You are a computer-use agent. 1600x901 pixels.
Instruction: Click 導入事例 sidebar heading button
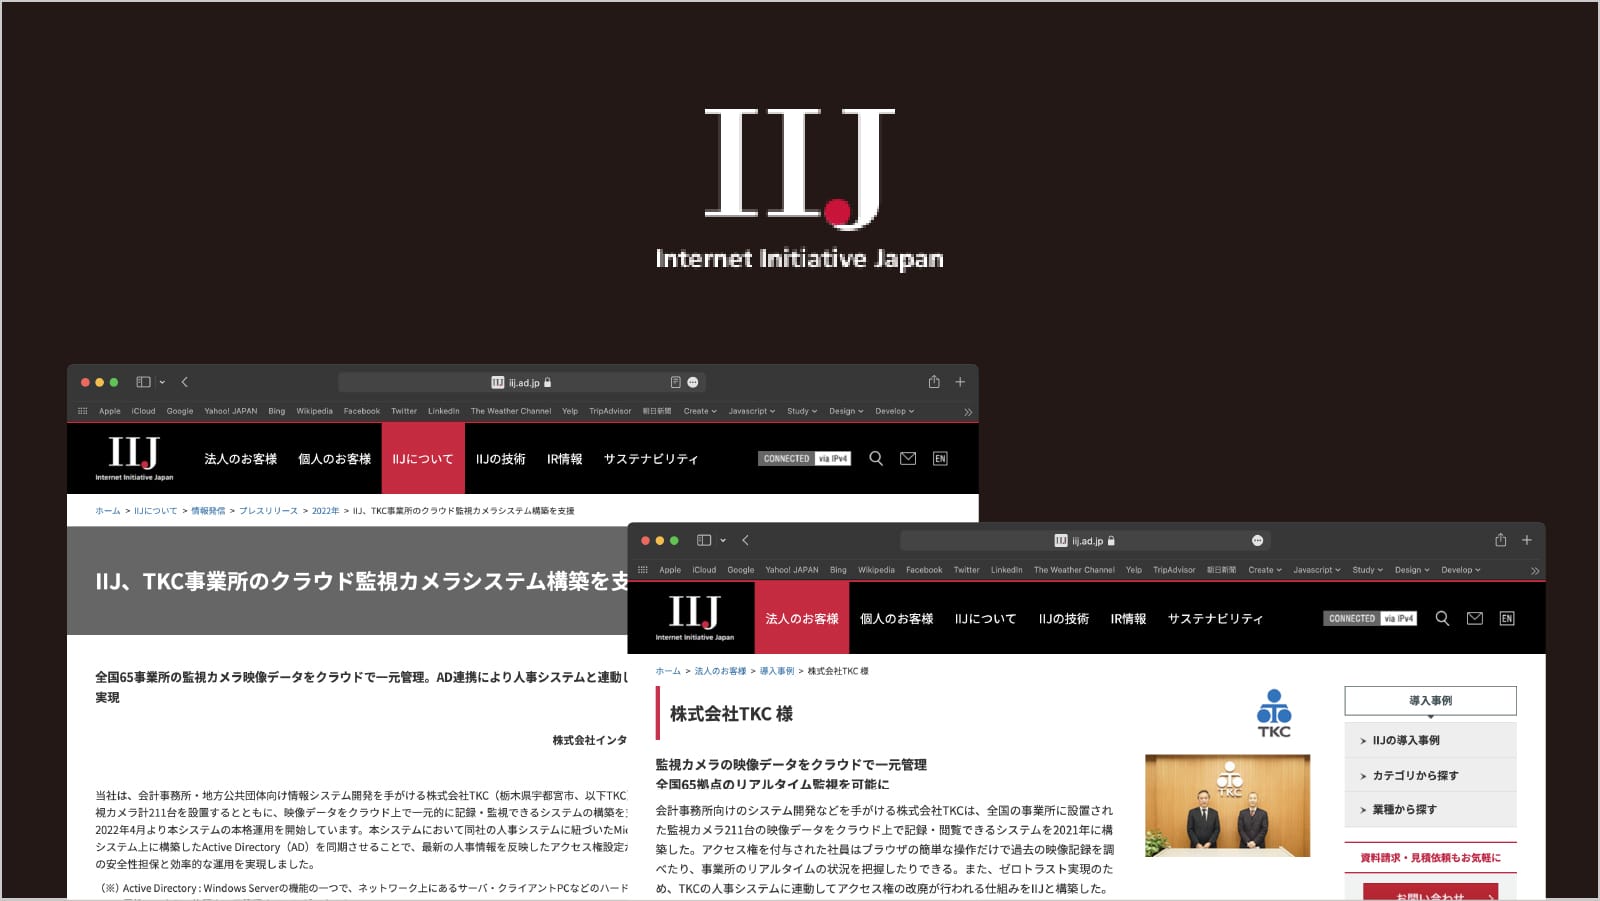click(1430, 700)
